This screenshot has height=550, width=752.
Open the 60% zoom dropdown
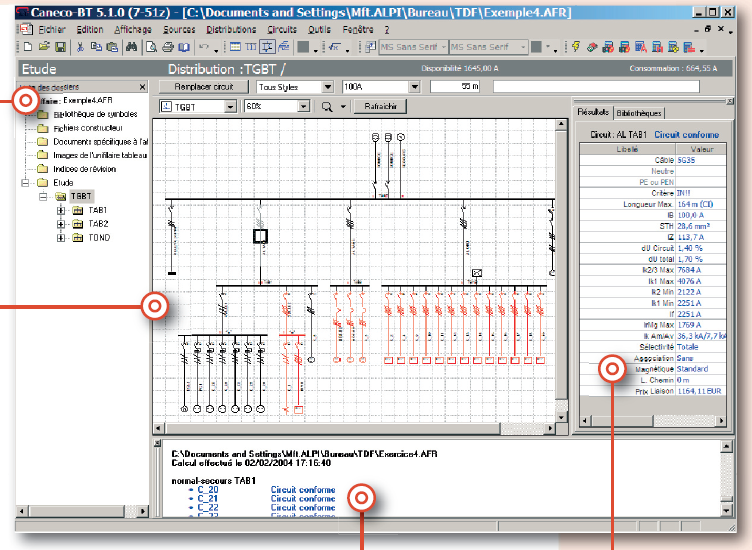click(x=304, y=106)
